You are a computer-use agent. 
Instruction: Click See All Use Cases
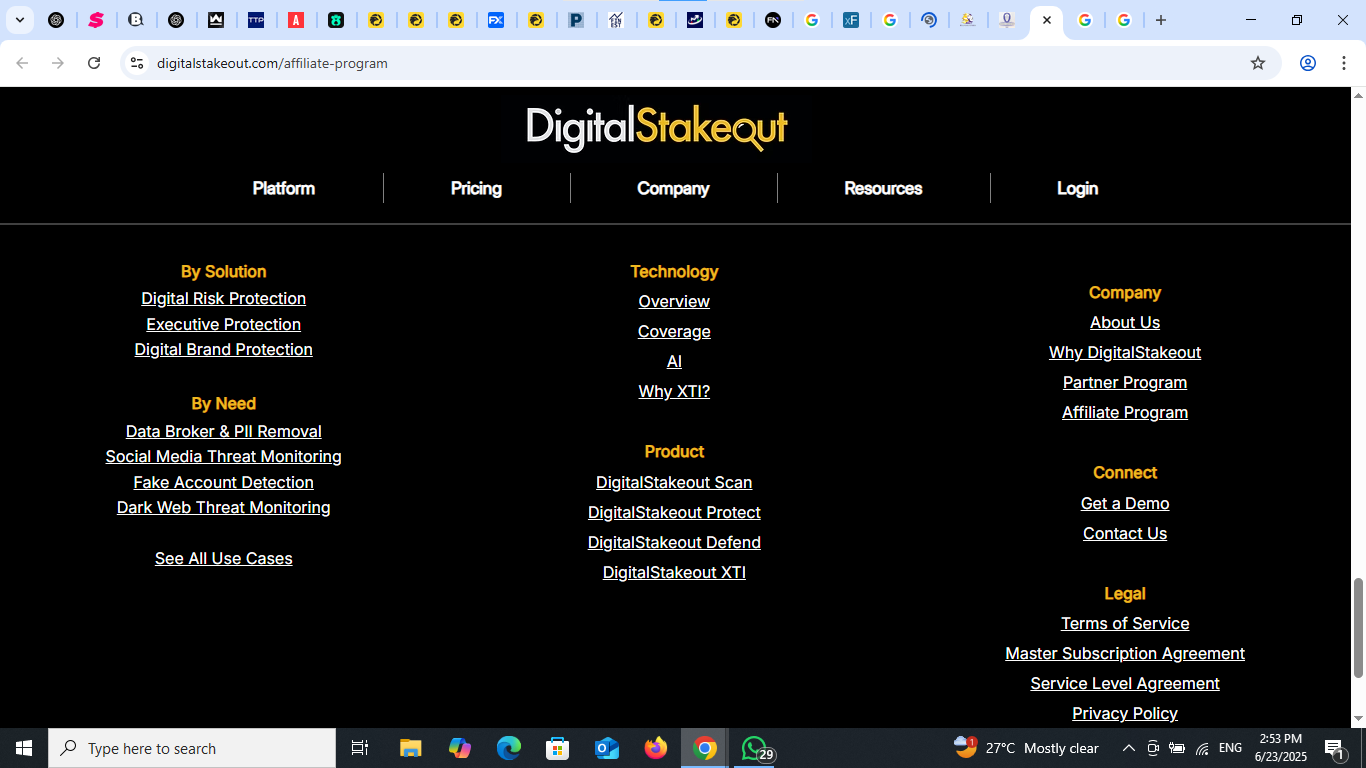point(224,558)
